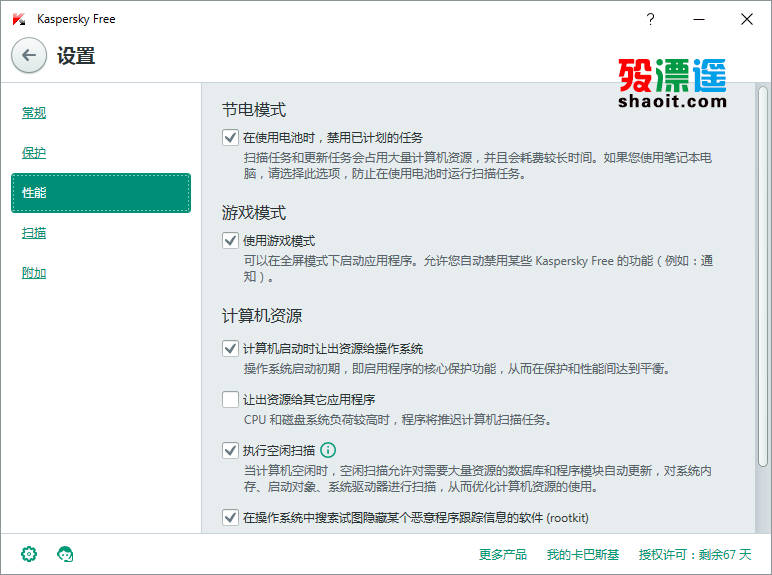Screen dimensions: 772x575
Task: Open the 常规 settings section
Action: click(34, 113)
